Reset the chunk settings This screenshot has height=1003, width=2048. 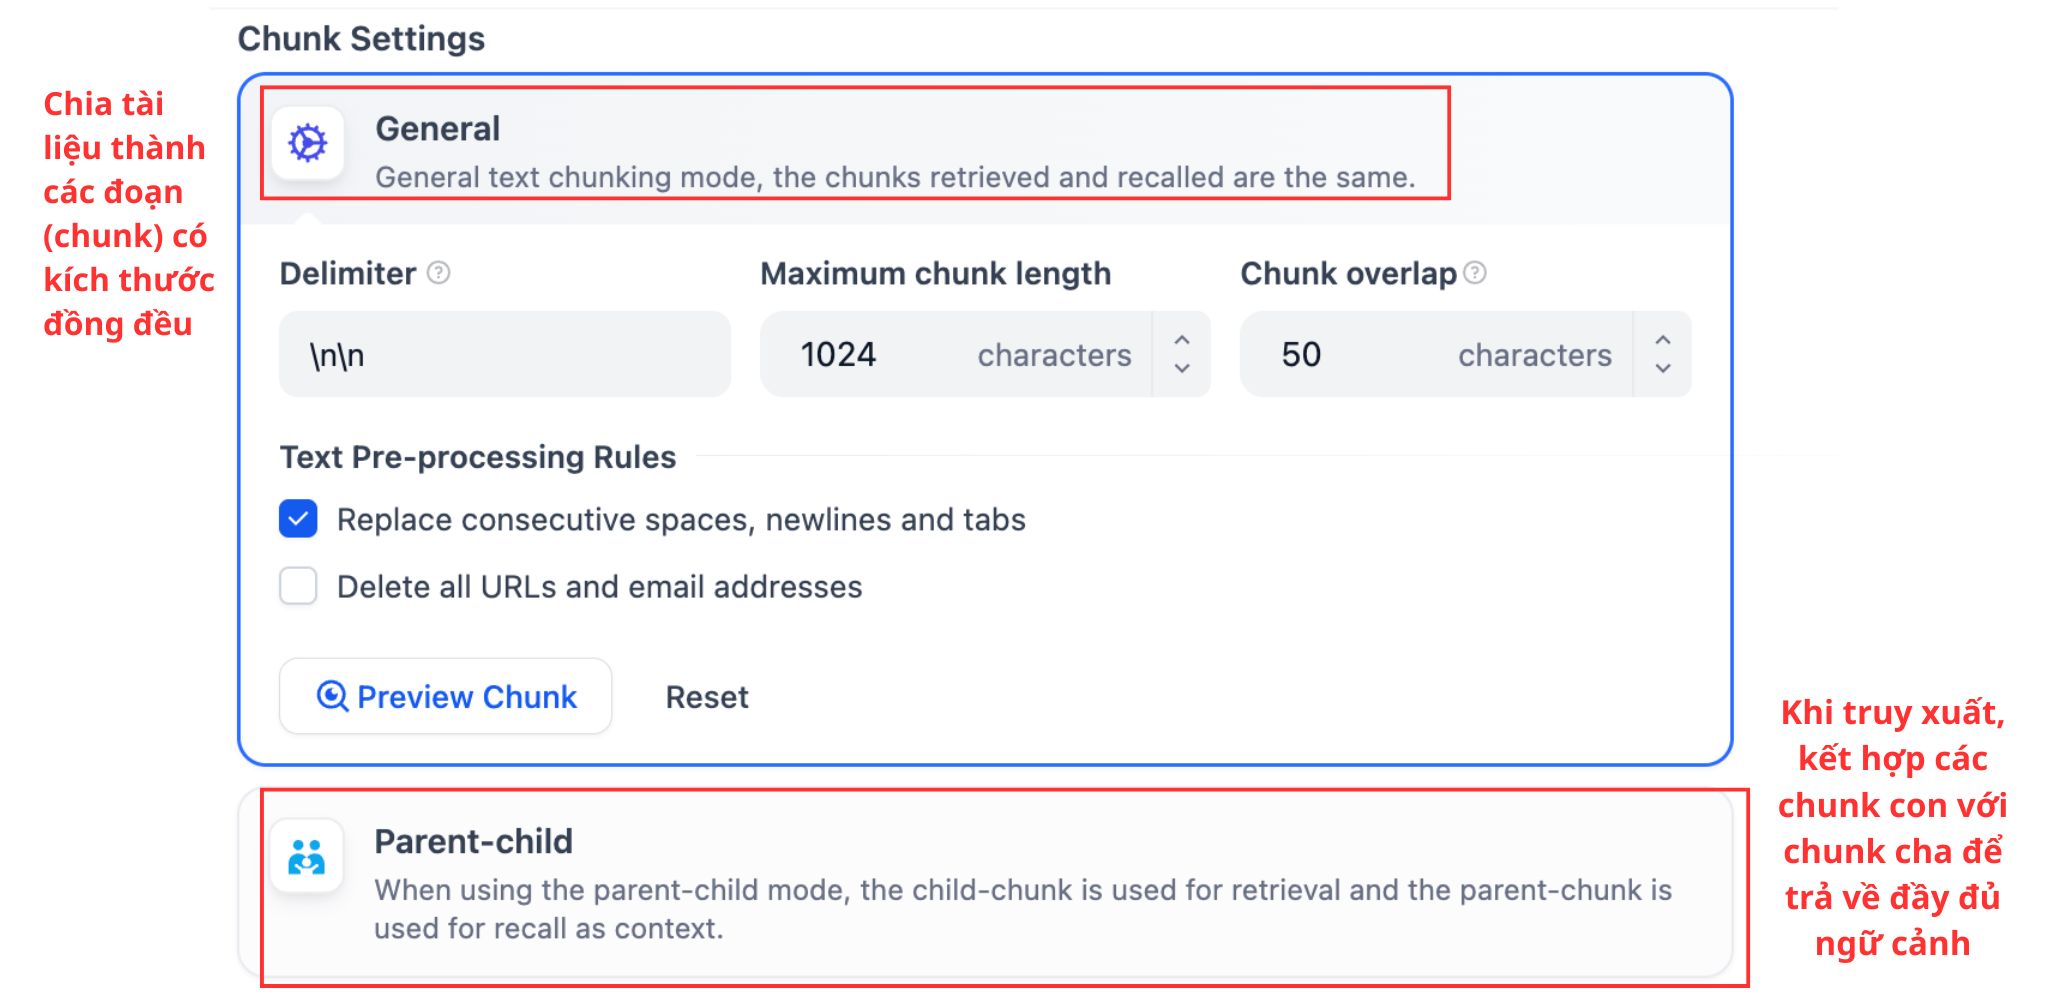pos(706,696)
